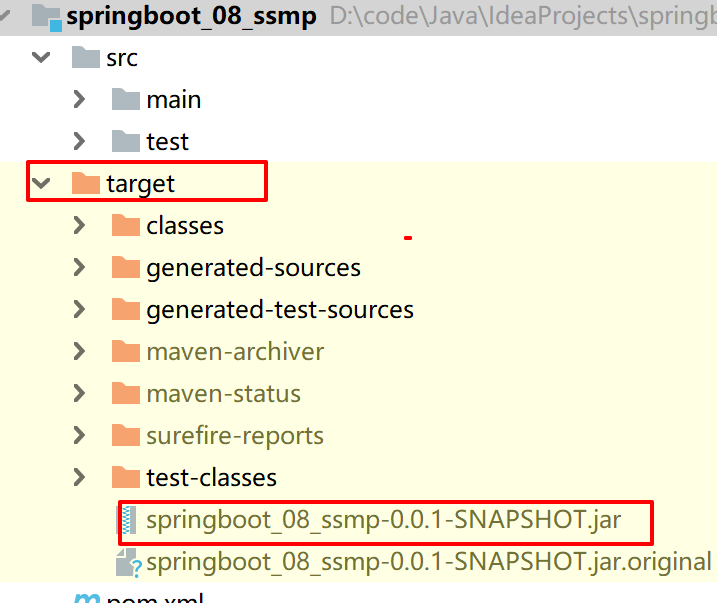Click the springboot_08_ssmp project module icon

(46, 17)
